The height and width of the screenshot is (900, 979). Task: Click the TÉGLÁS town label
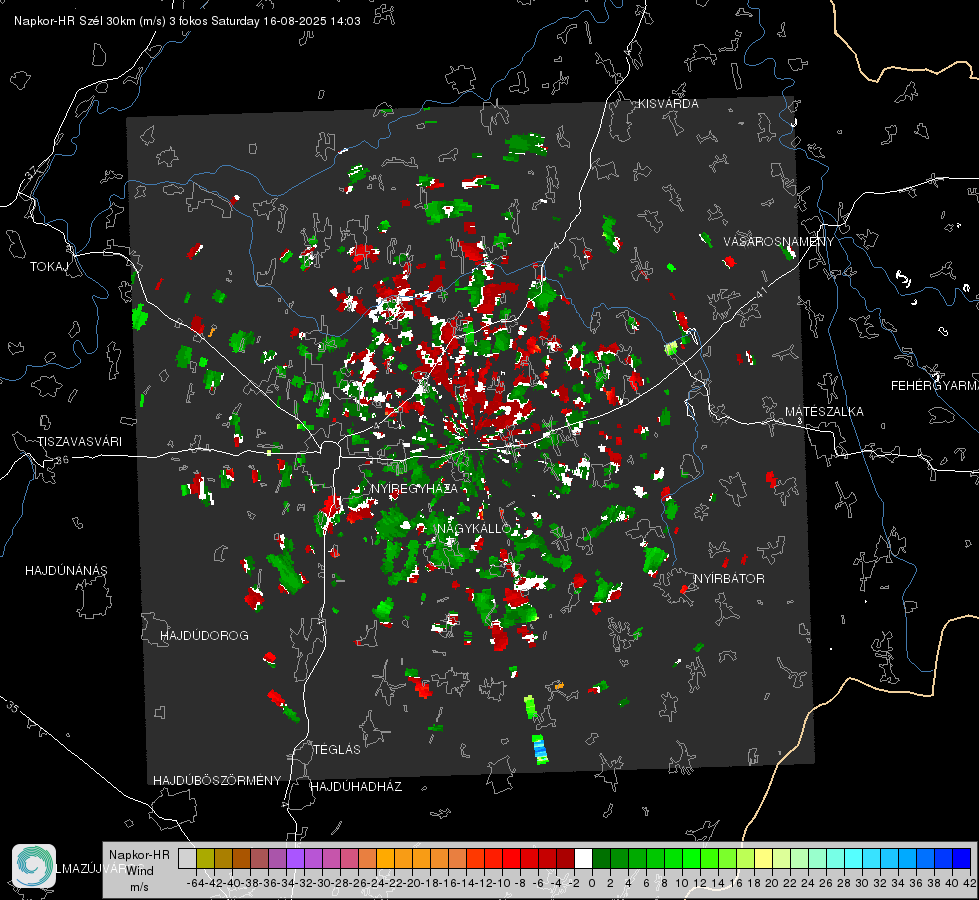337,750
